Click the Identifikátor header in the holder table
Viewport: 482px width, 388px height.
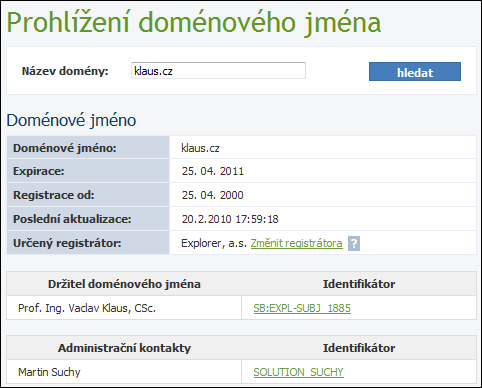tap(359, 284)
